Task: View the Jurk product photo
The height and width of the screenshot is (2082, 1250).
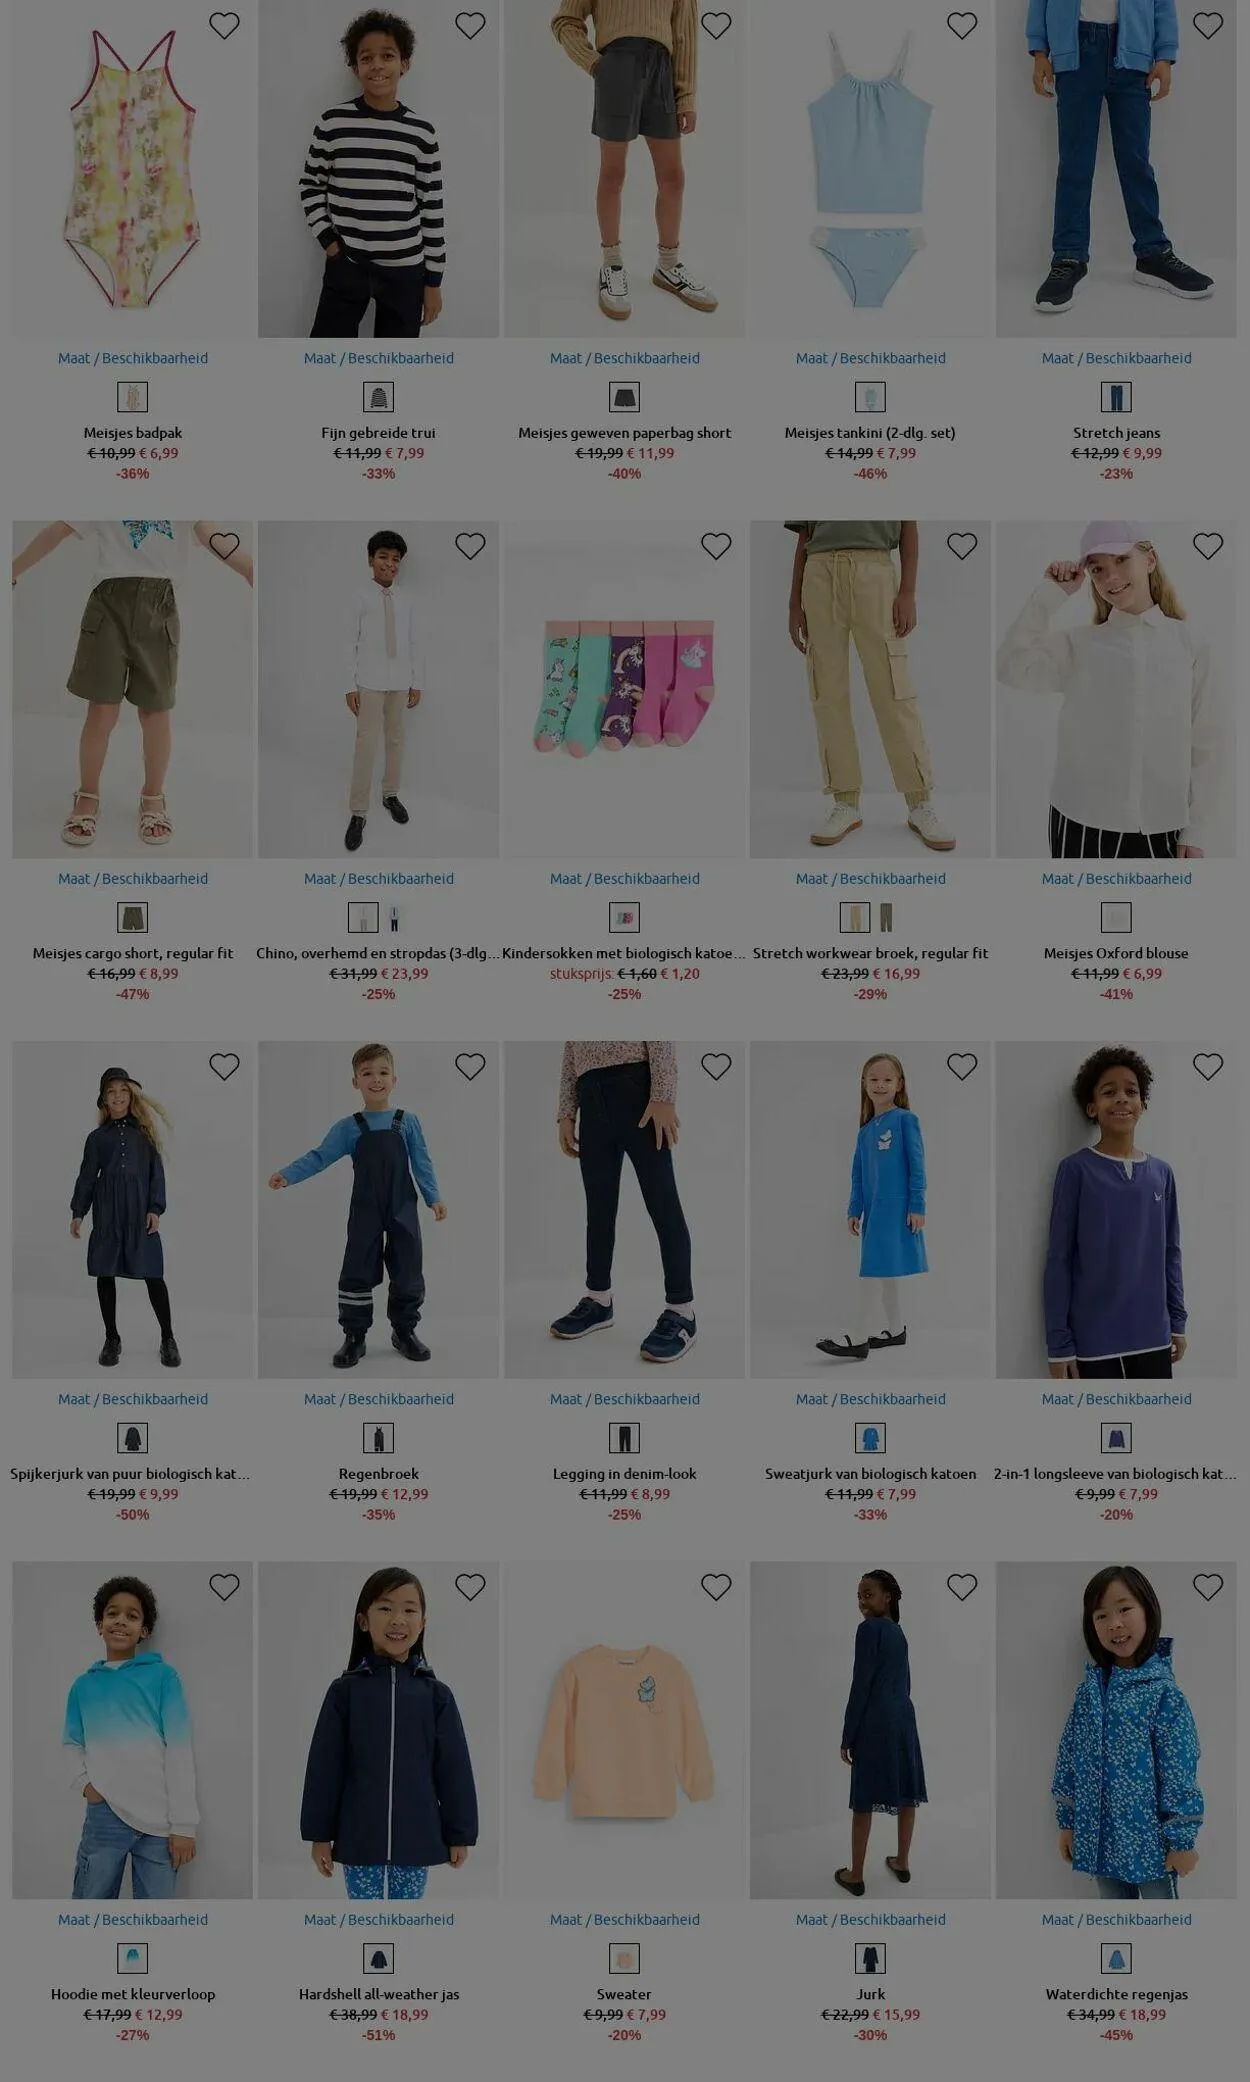Action: pyautogui.click(x=871, y=1730)
